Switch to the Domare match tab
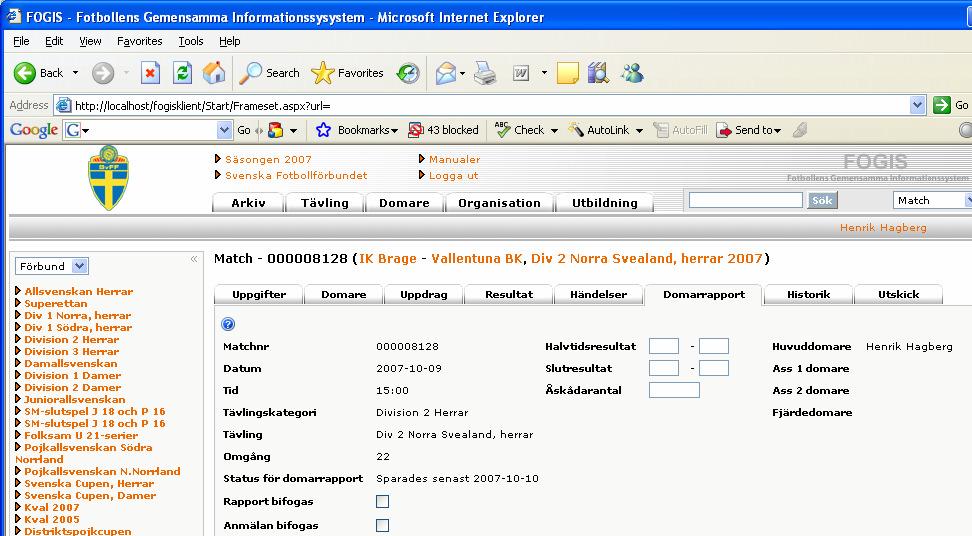Image resolution: width=972 pixels, height=536 pixels. [x=343, y=294]
